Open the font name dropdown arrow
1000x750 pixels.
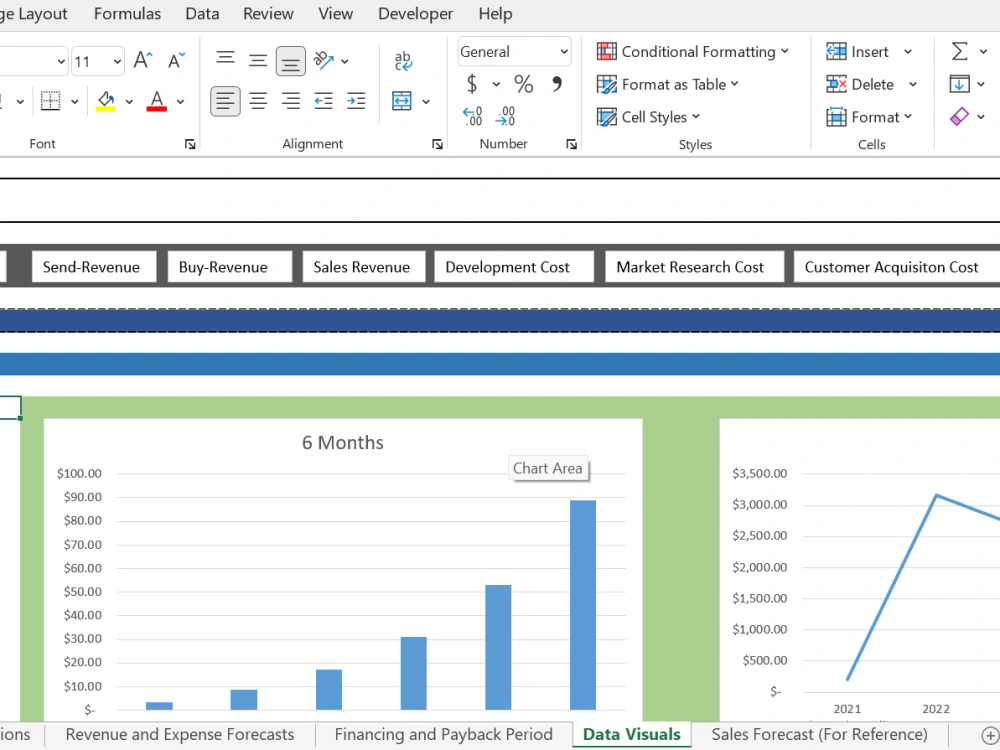click(x=61, y=62)
